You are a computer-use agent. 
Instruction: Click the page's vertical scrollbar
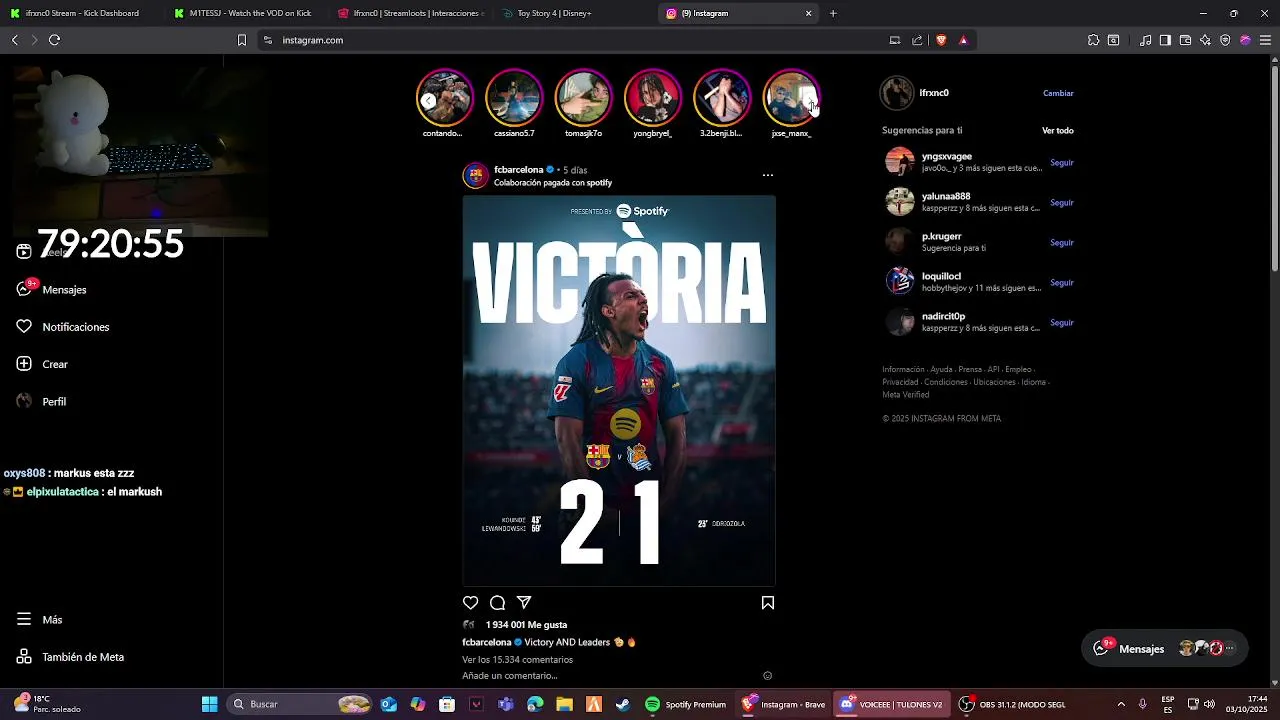(x=1275, y=170)
